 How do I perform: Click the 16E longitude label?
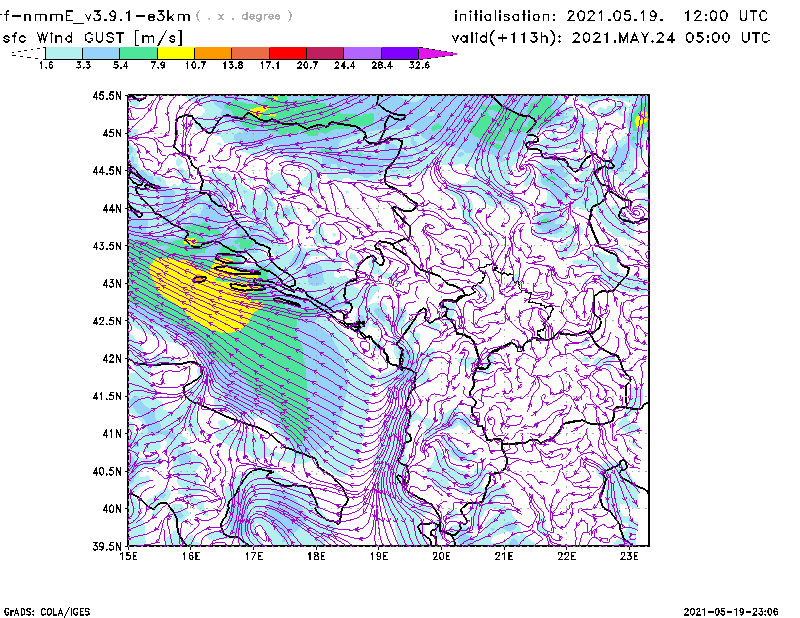tap(191, 556)
